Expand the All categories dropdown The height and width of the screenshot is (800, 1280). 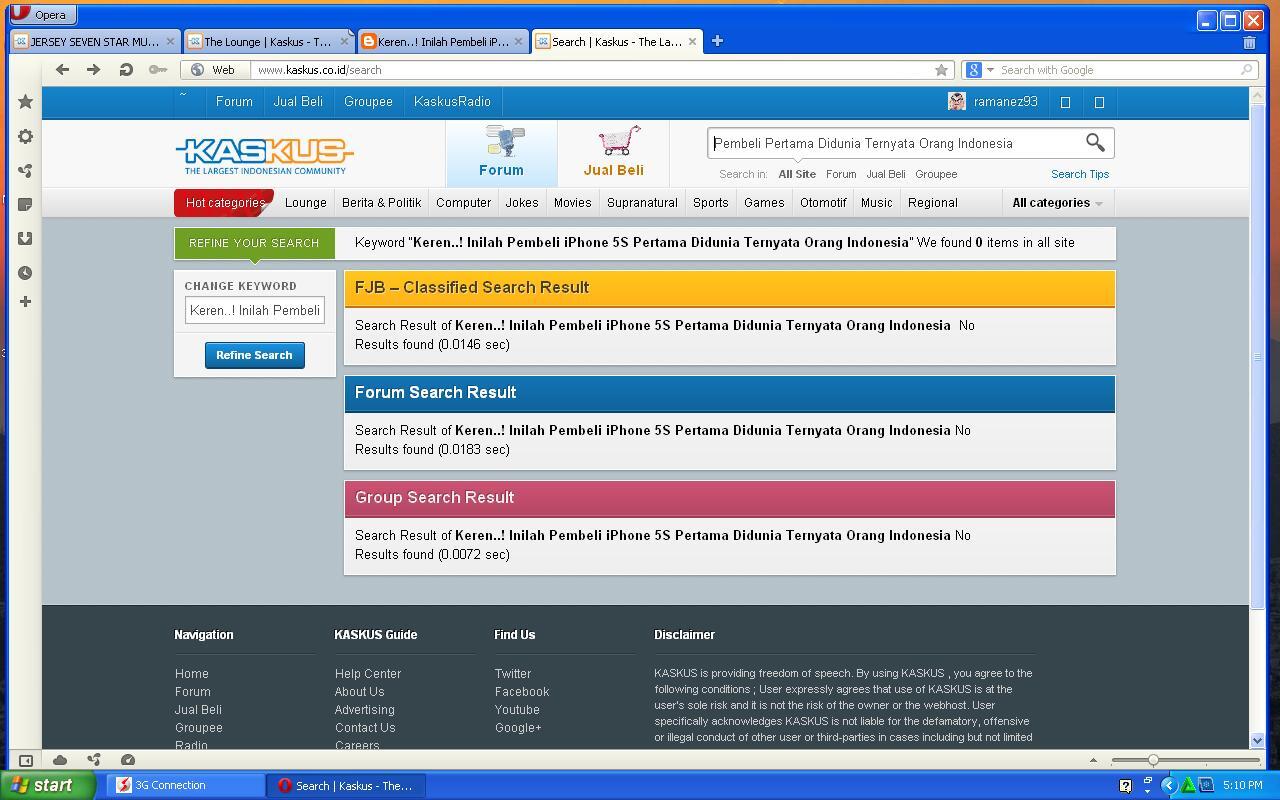(x=1057, y=203)
